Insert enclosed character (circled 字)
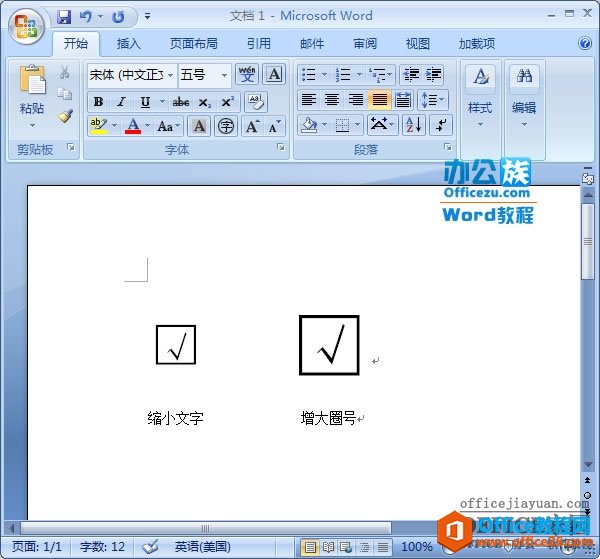This screenshot has width=600, height=559. coord(226,126)
